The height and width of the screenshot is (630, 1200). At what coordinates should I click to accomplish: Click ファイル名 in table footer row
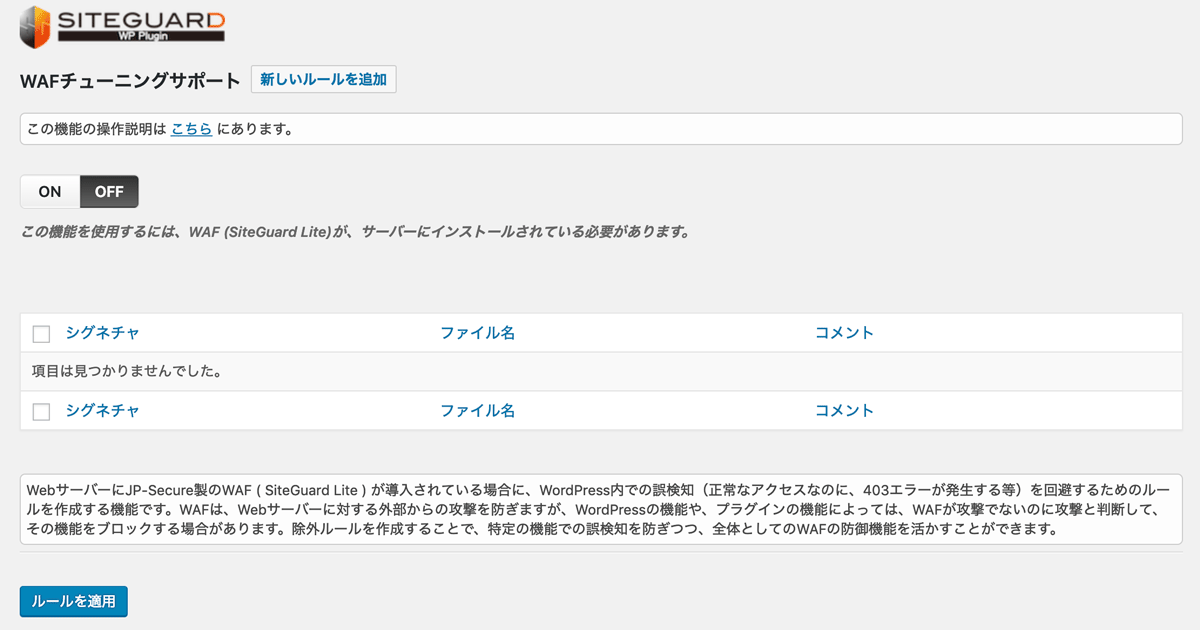coord(477,410)
